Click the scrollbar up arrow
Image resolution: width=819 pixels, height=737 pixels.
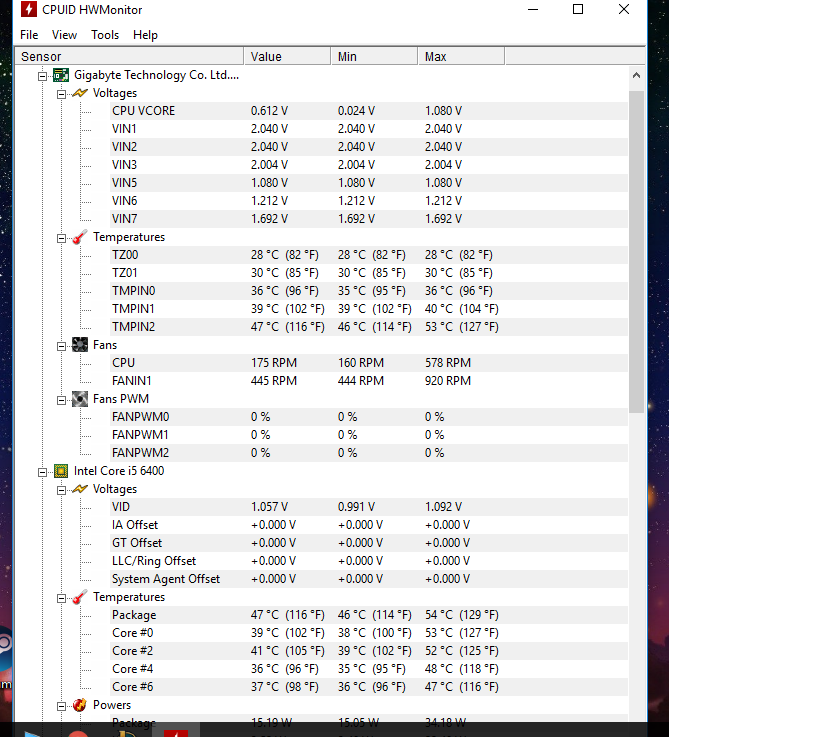click(636, 75)
